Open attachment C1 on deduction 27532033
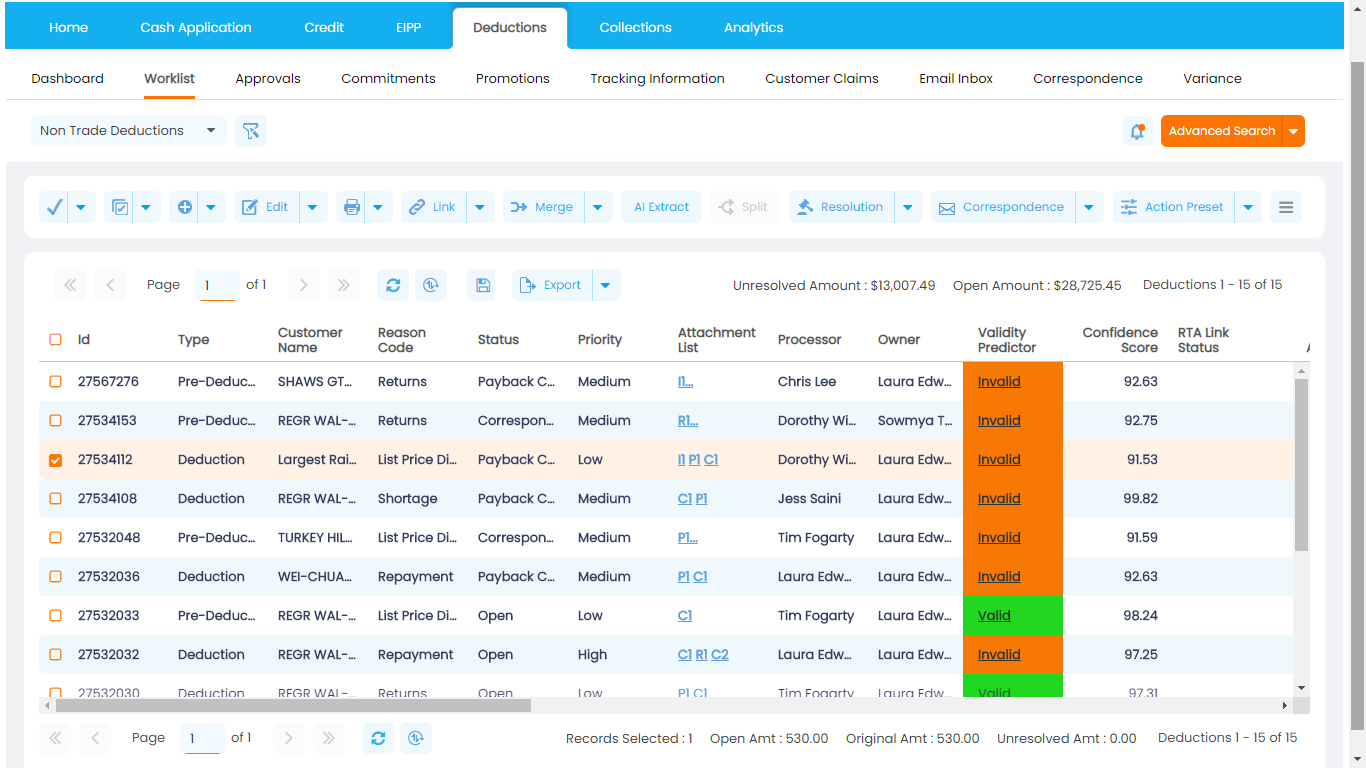1366x768 pixels. pos(684,615)
